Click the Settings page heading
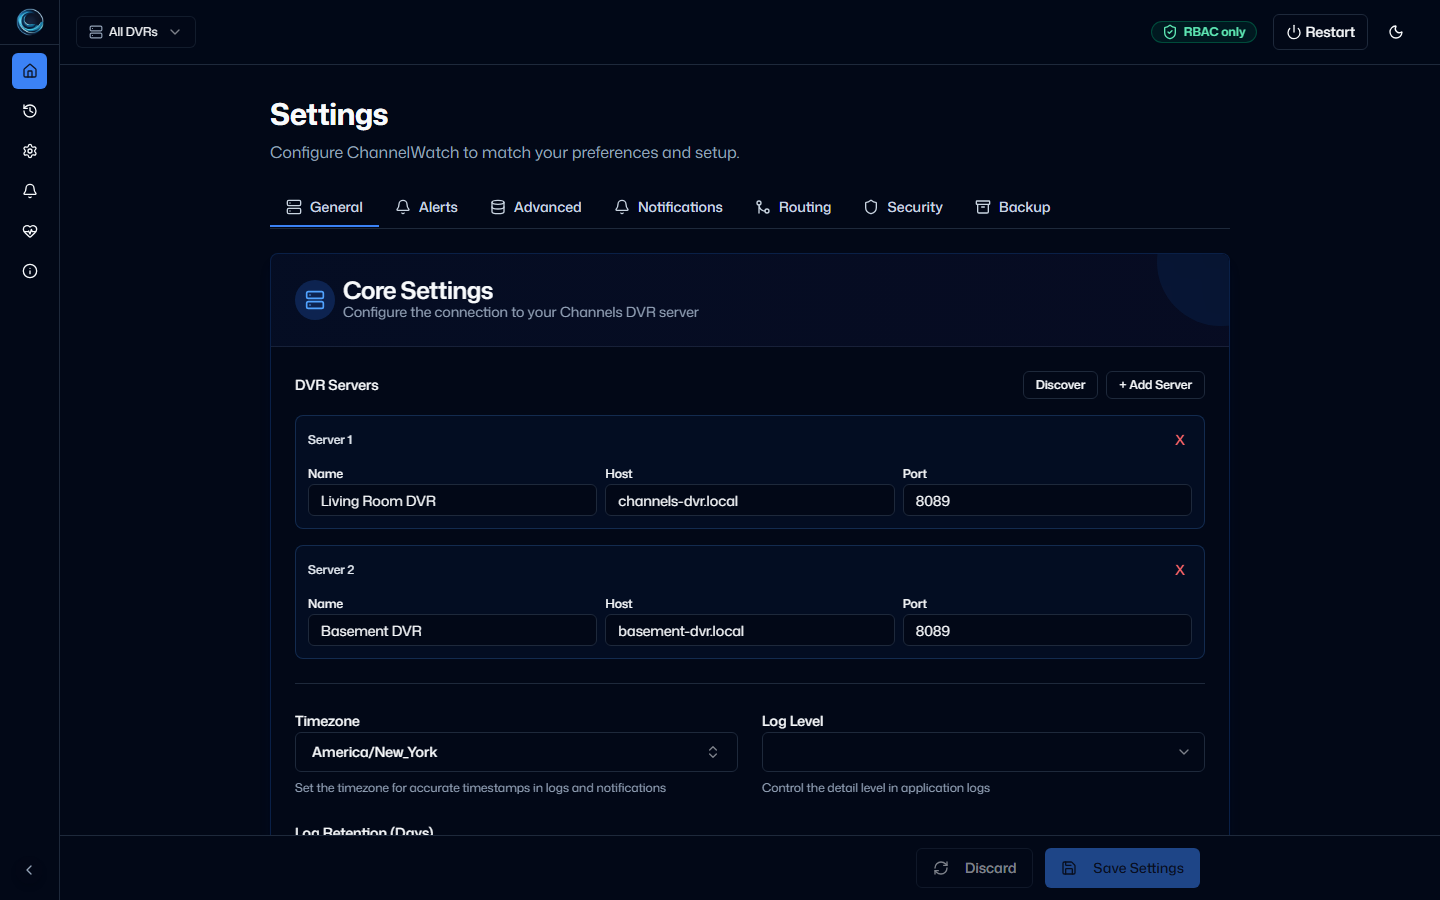The image size is (1440, 900). coord(329,115)
